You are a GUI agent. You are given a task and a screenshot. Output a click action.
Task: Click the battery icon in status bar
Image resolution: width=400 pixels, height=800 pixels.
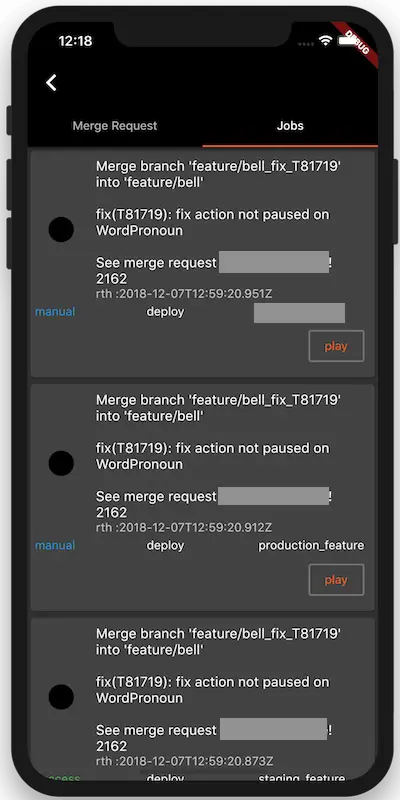coord(347,41)
